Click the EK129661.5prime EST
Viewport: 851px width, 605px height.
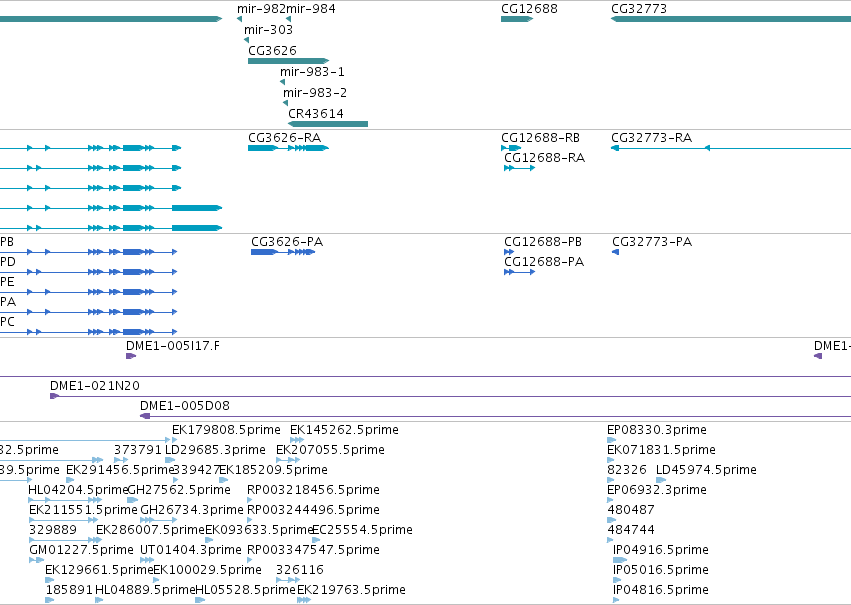(49, 581)
